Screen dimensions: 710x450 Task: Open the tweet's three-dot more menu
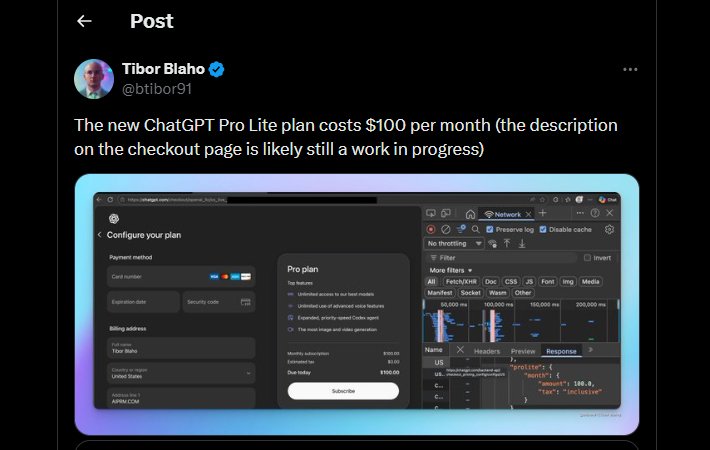pyautogui.click(x=630, y=69)
